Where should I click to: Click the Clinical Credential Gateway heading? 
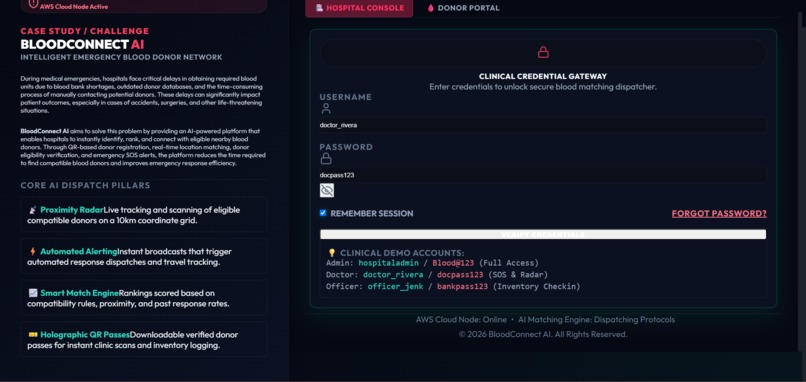coord(543,76)
